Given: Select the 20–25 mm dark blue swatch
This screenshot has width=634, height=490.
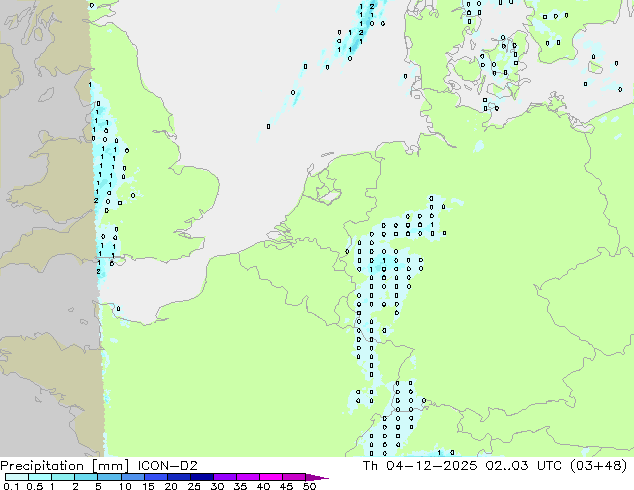Looking at the screenshot, I should coord(178,477).
